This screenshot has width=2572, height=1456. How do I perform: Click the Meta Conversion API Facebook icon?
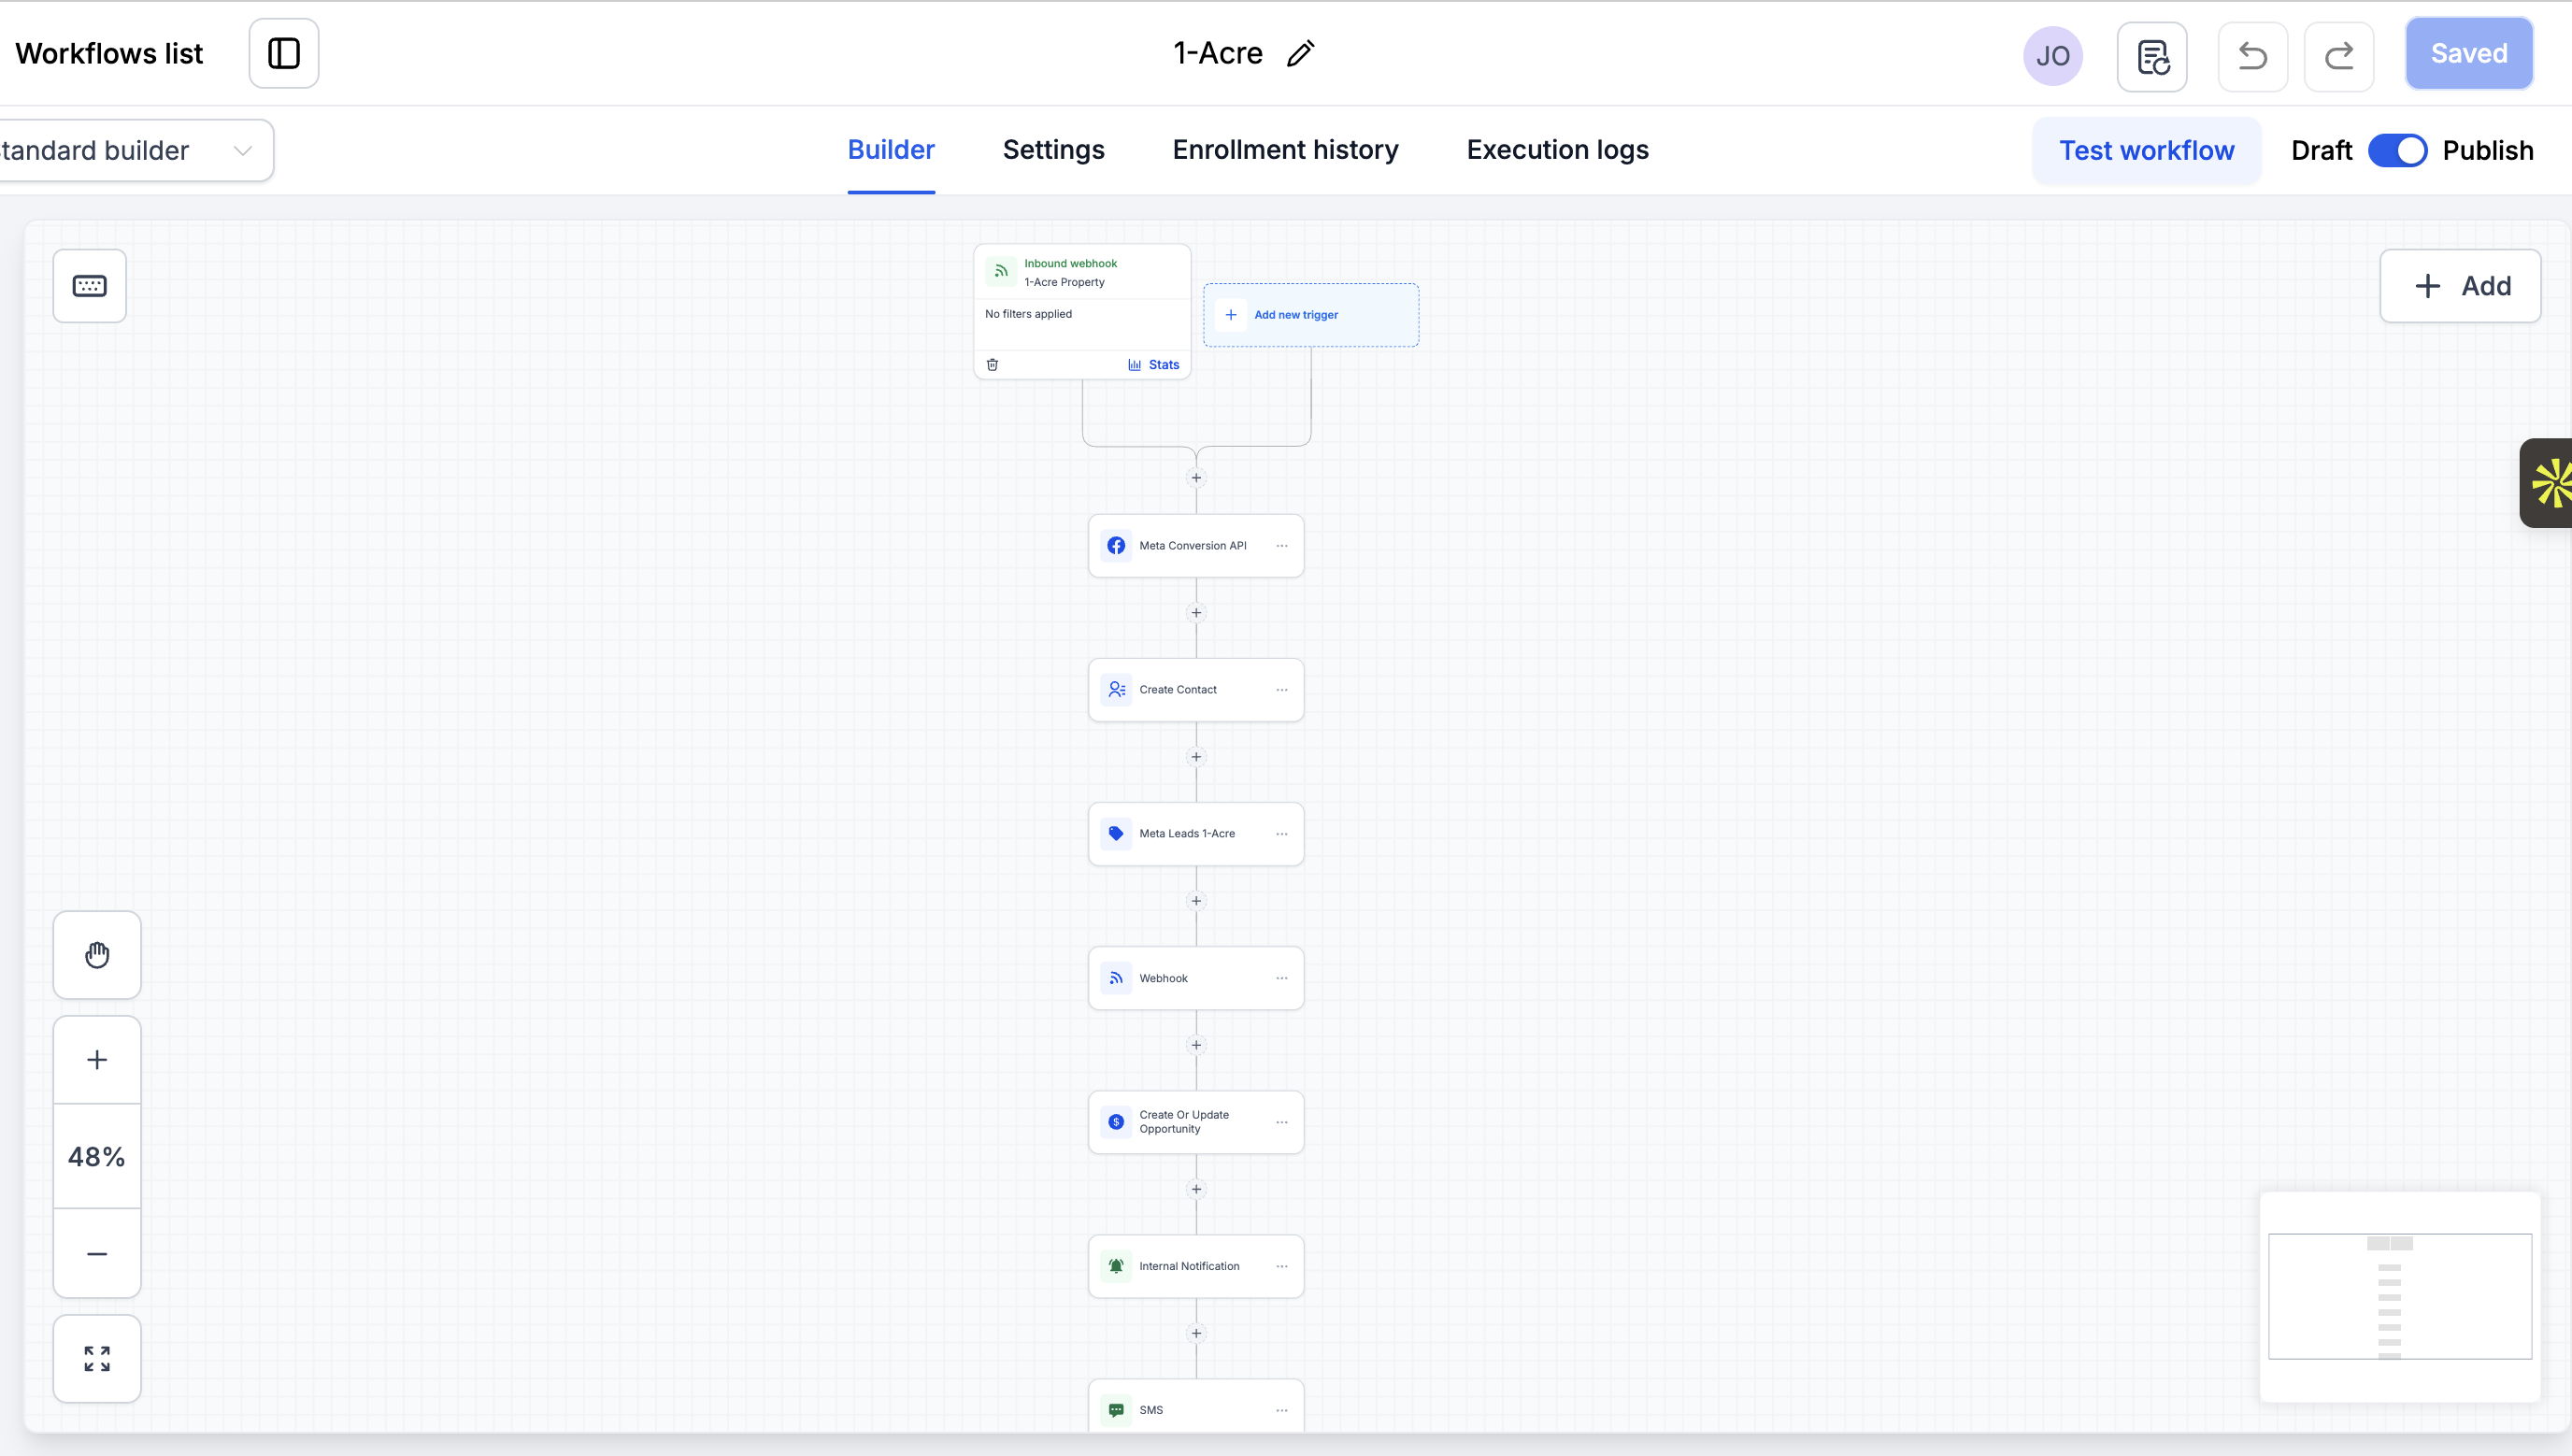point(1116,546)
